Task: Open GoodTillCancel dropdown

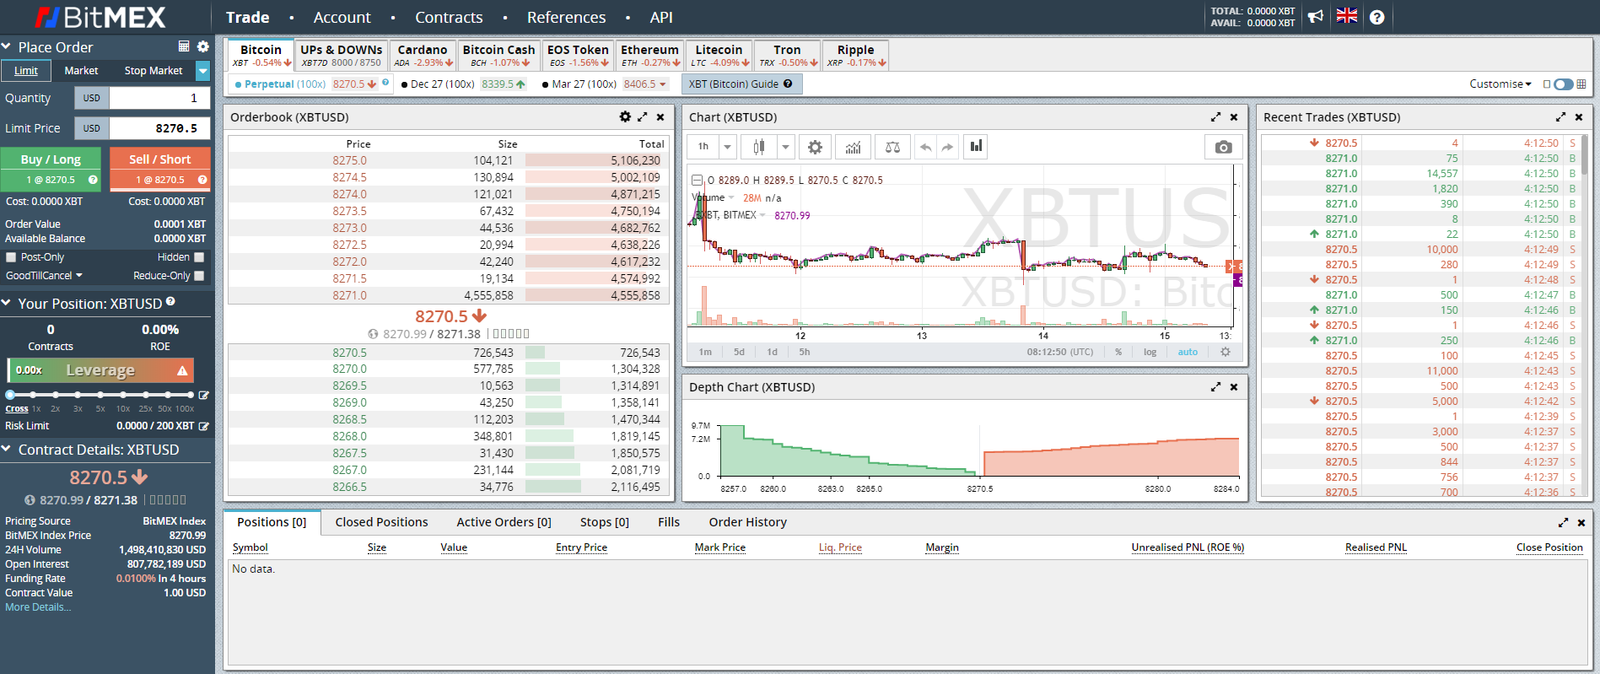Action: pos(44,275)
